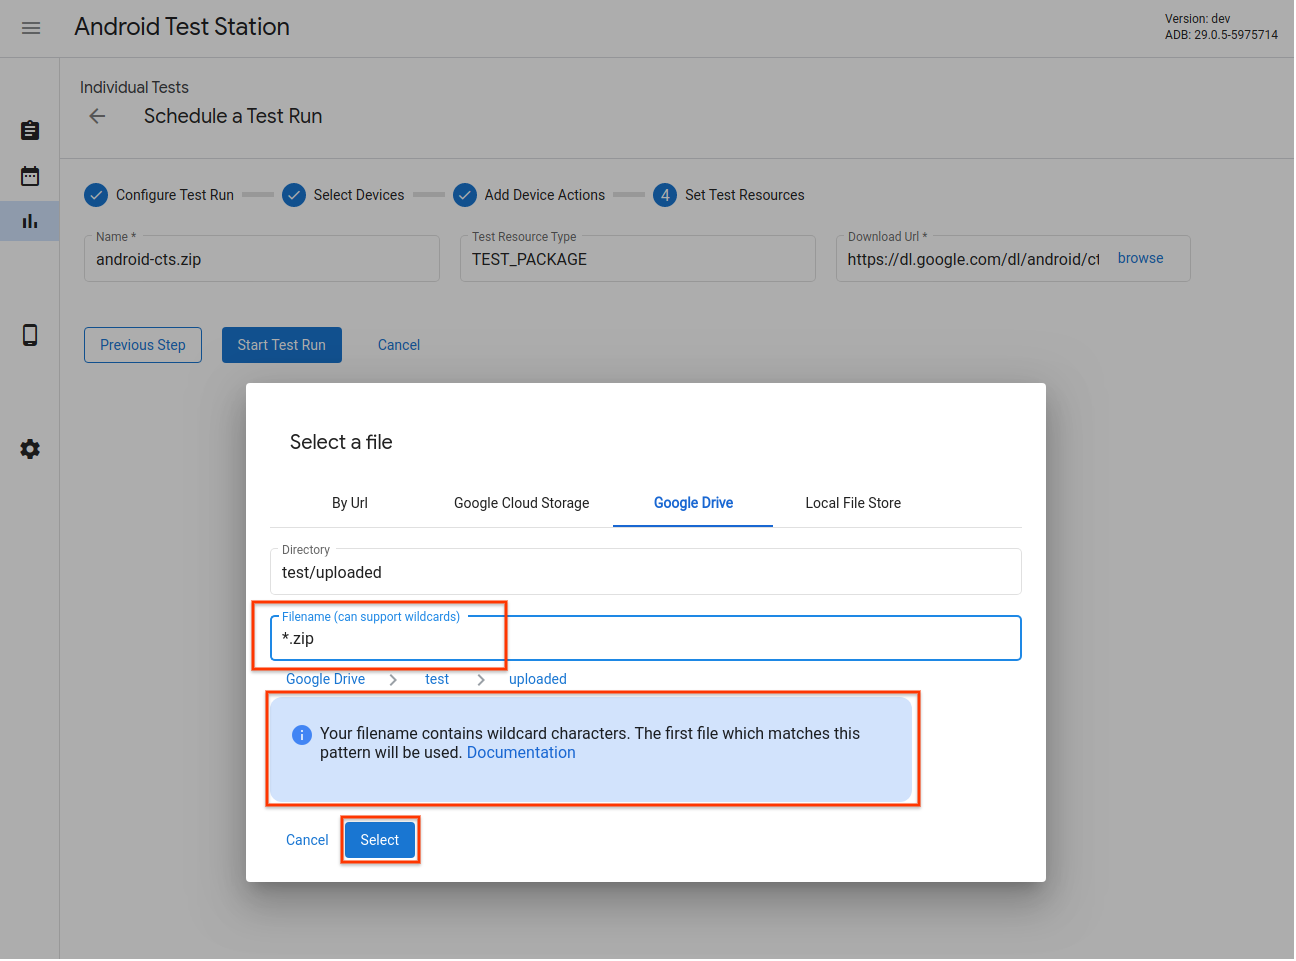This screenshot has width=1296, height=961.
Task: Click the Configure Test Run completed step
Action: (95, 195)
